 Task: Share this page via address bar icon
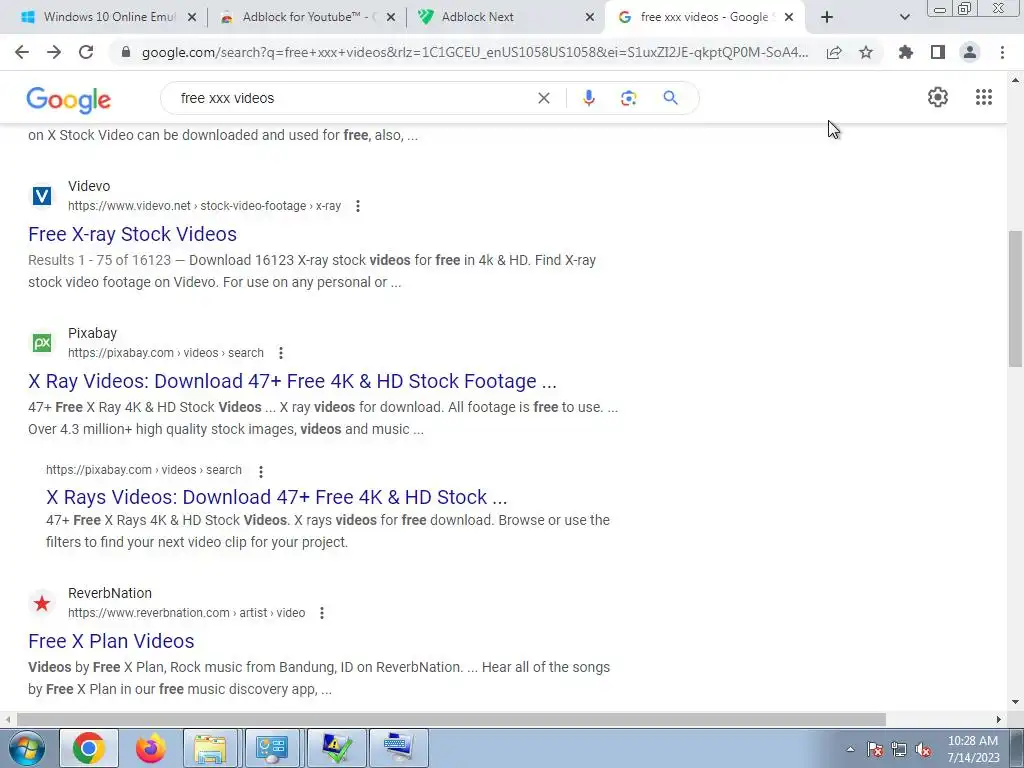pos(834,52)
